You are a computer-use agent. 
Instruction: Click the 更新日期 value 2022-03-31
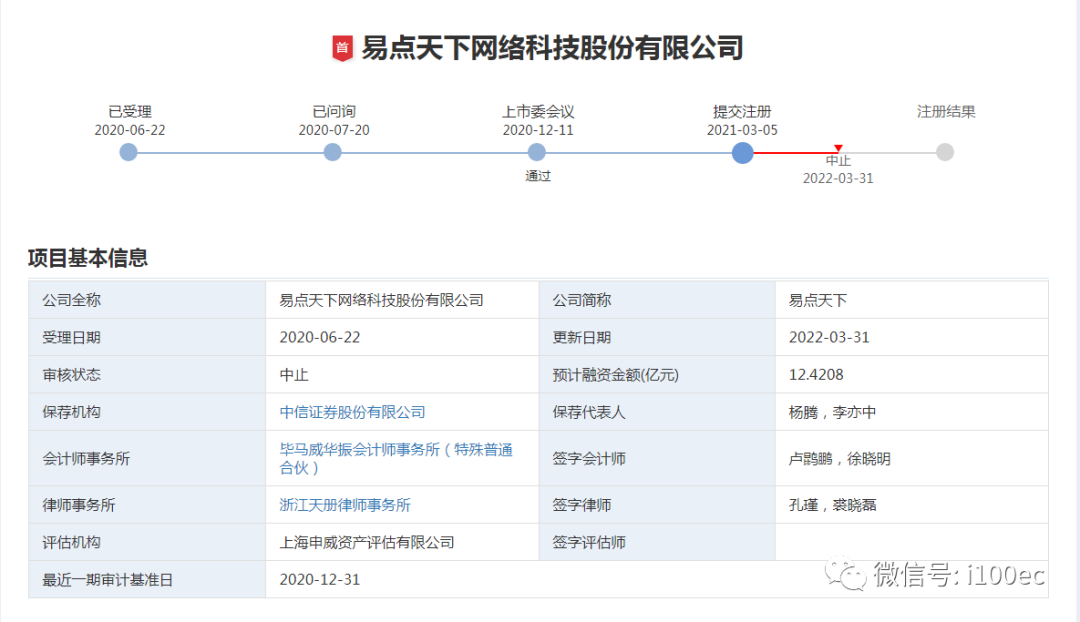829,338
